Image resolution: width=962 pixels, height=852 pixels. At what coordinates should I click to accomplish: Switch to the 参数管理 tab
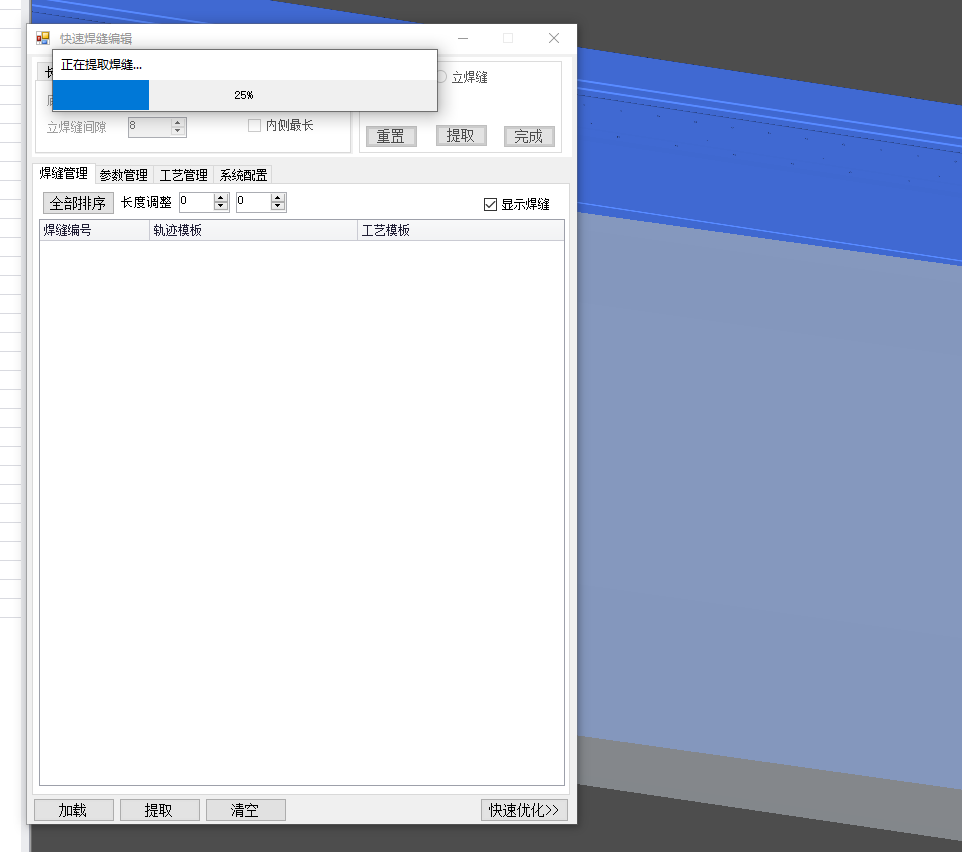click(123, 175)
